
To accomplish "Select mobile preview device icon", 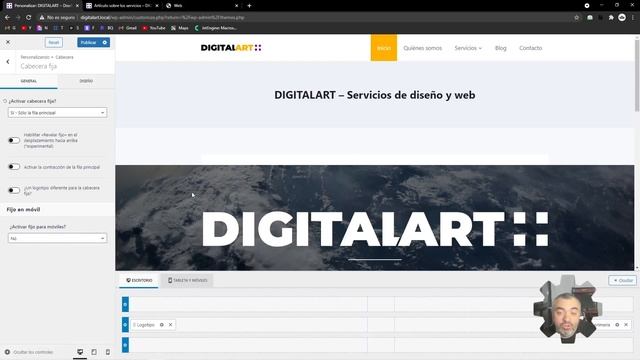I will 108,352.
